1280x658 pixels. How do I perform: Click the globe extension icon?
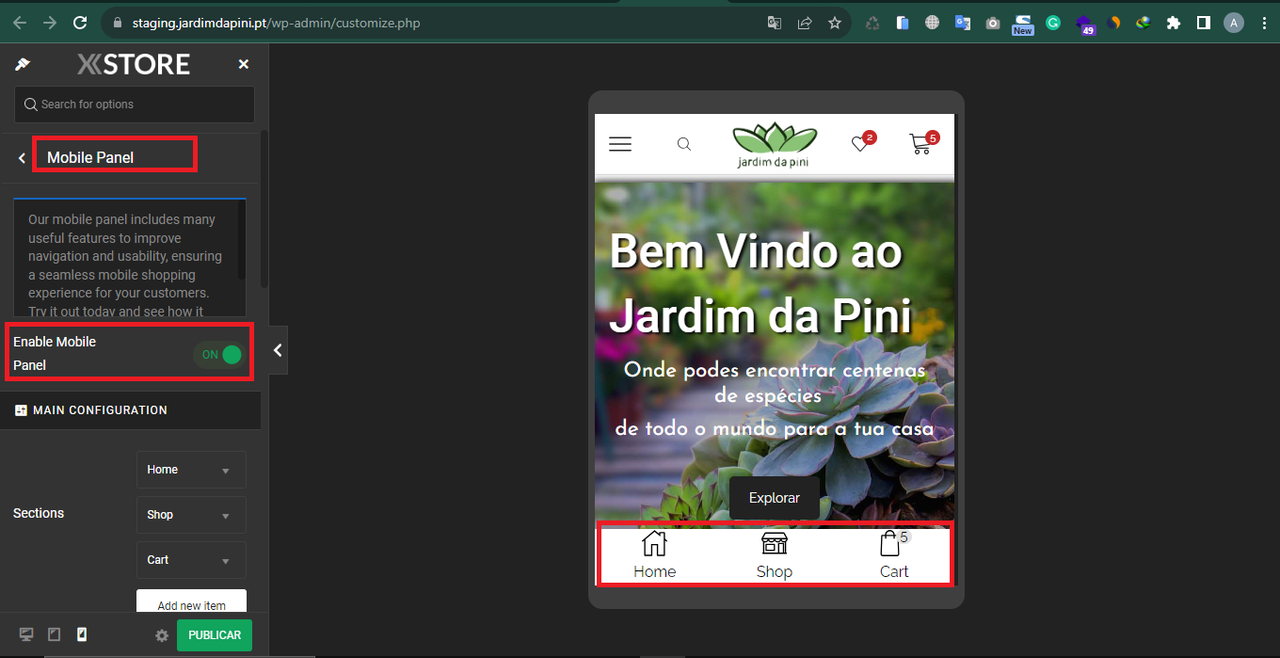[932, 22]
